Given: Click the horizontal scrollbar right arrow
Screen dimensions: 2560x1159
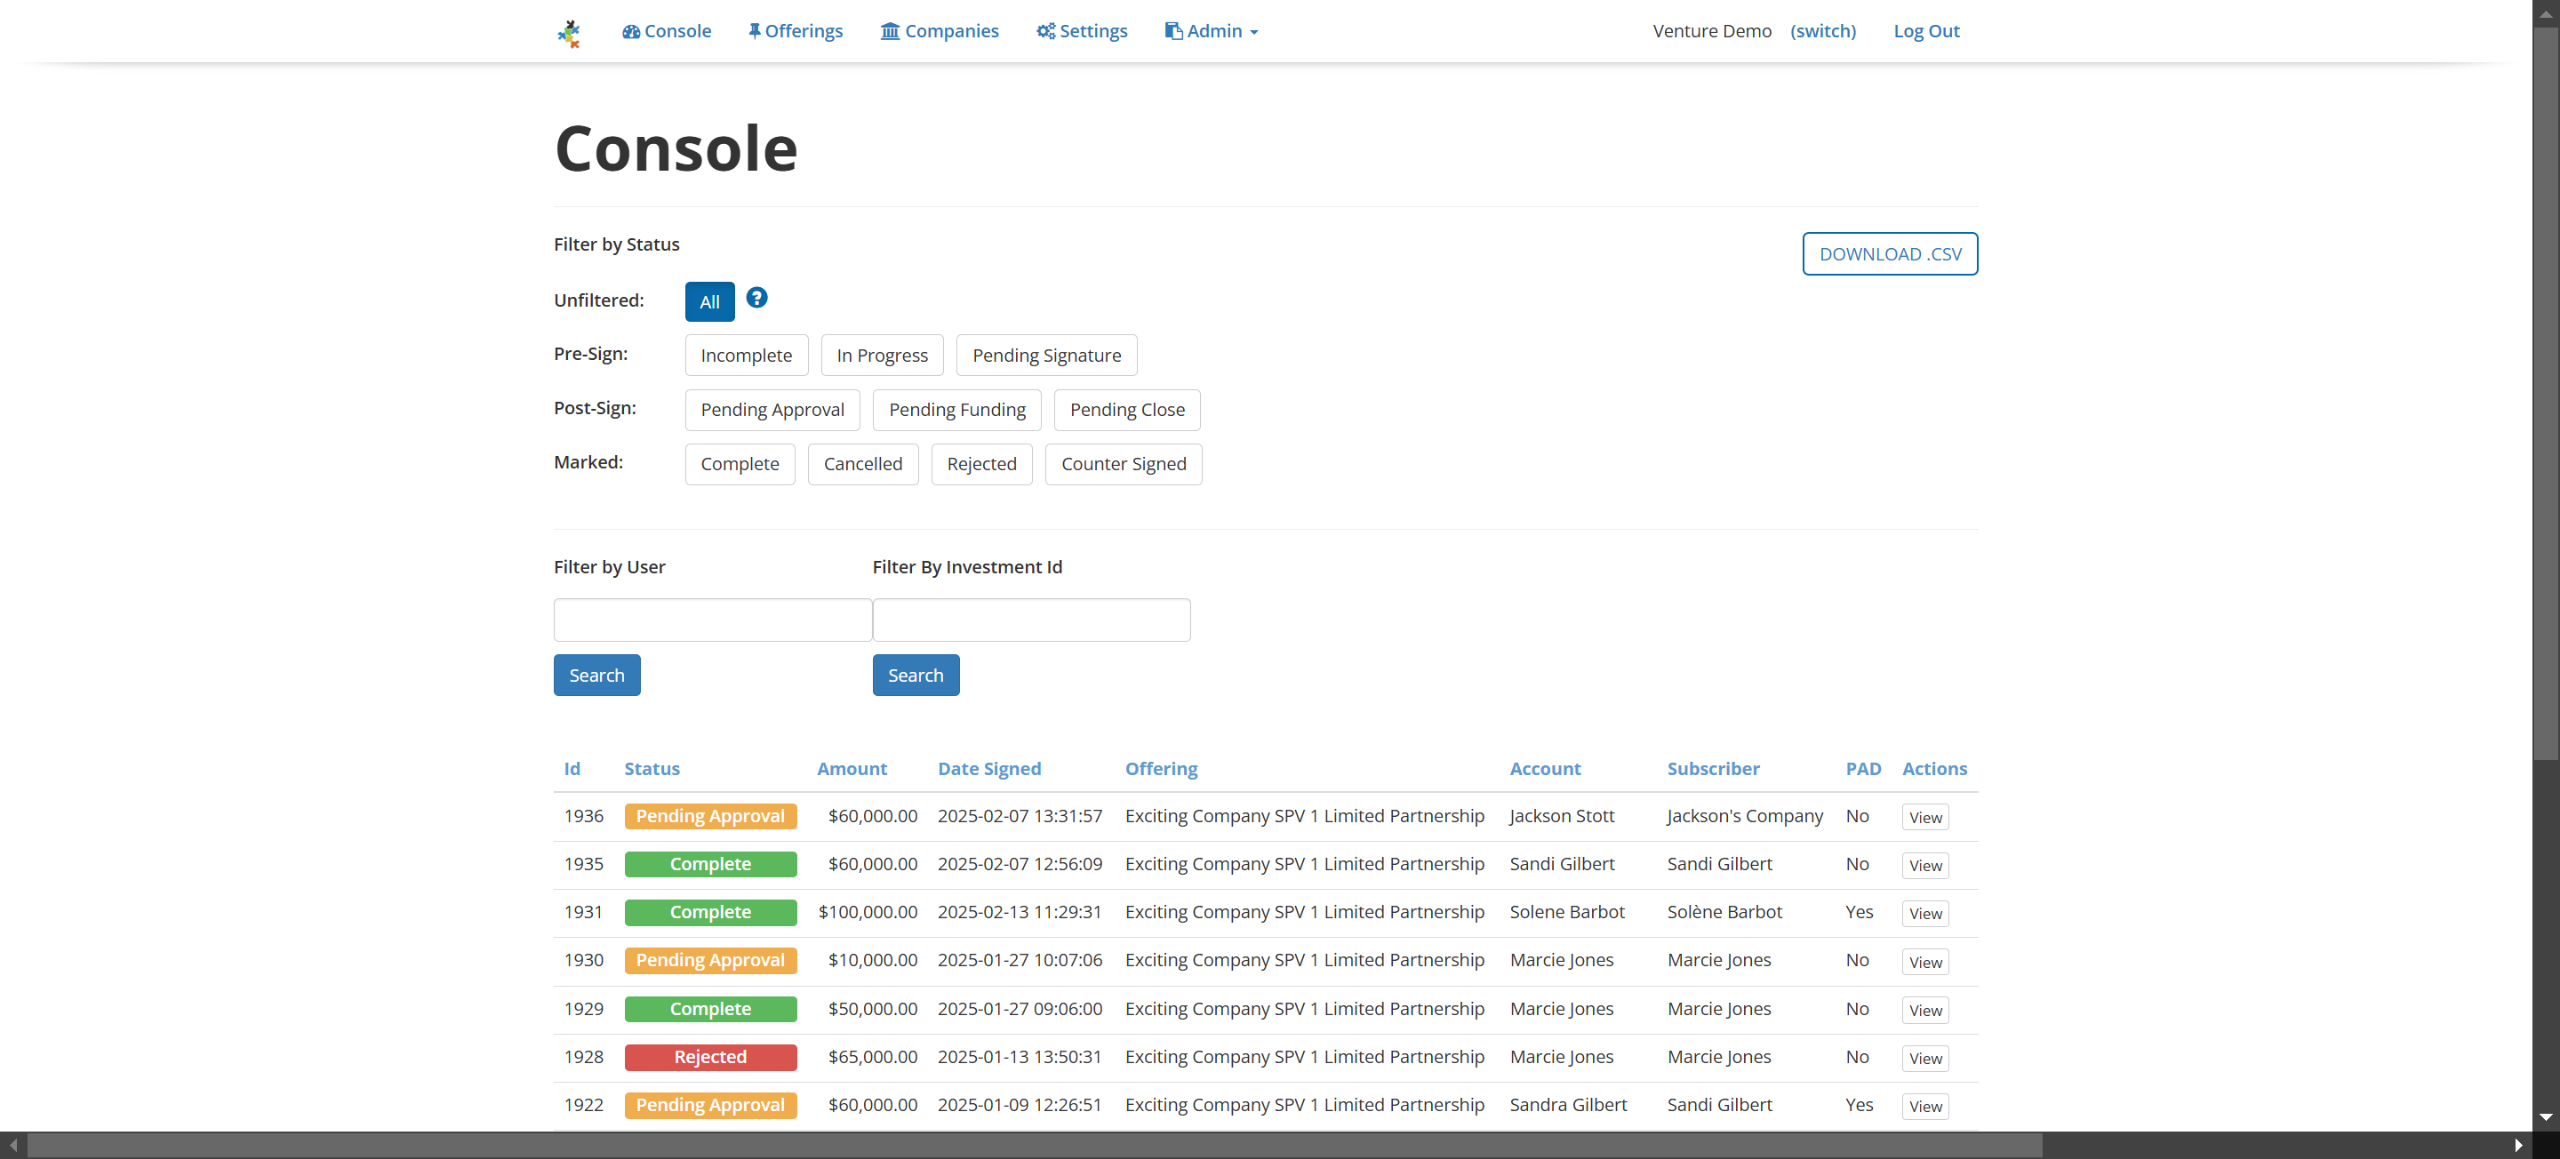Looking at the screenshot, I should click(2518, 1146).
